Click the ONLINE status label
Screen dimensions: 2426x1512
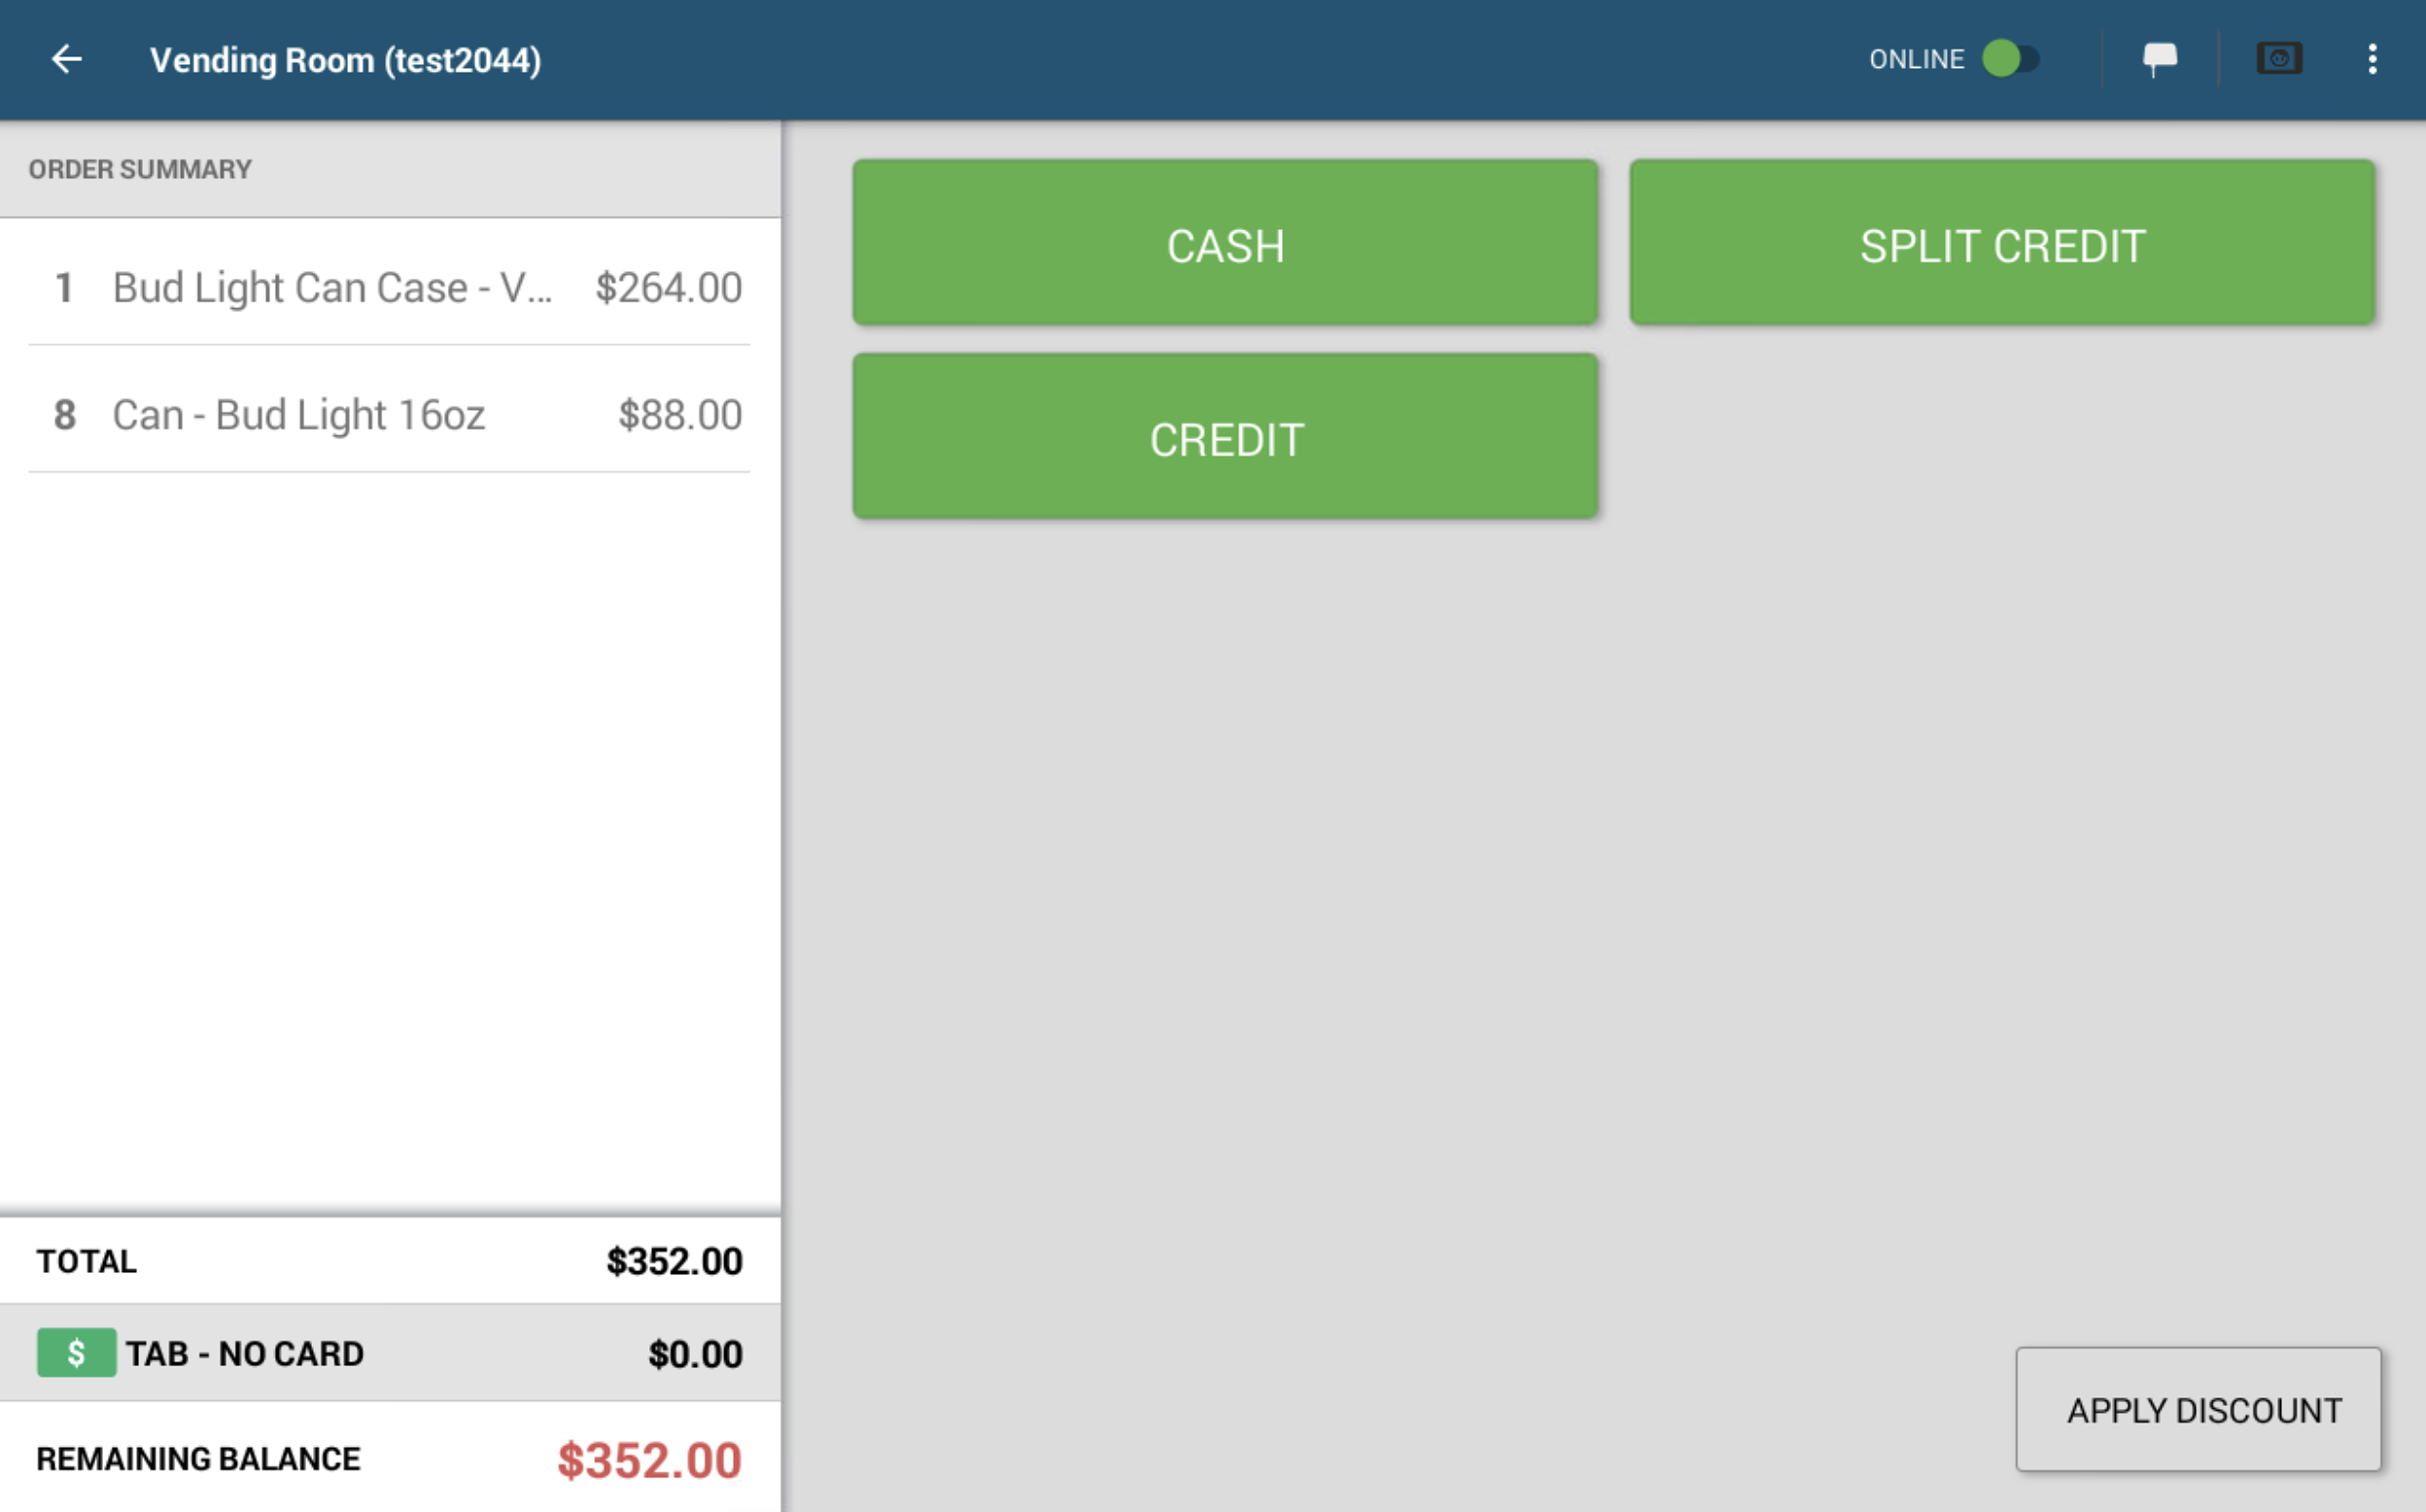click(x=1916, y=59)
